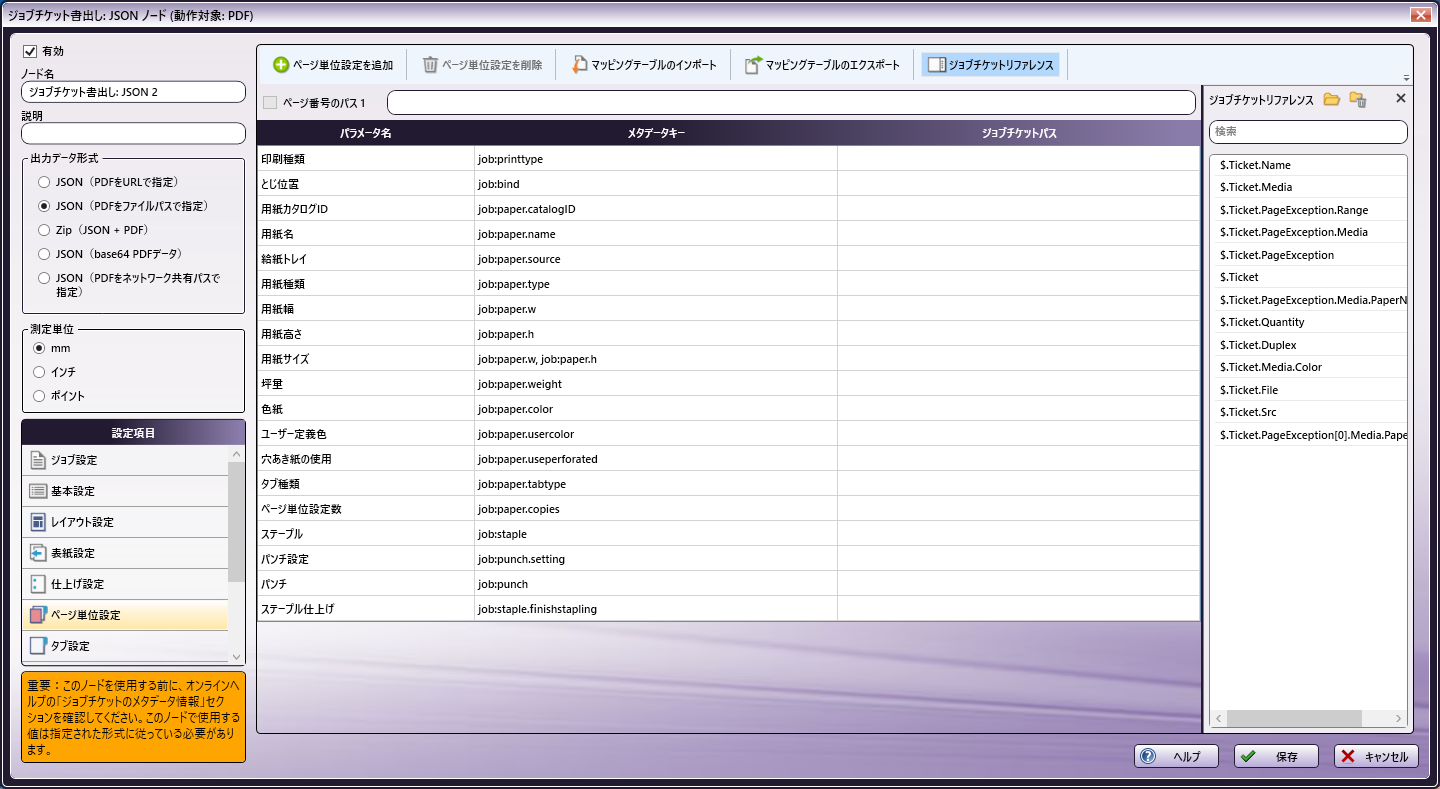Uncheck the 有効 checkbox

click(x=29, y=51)
